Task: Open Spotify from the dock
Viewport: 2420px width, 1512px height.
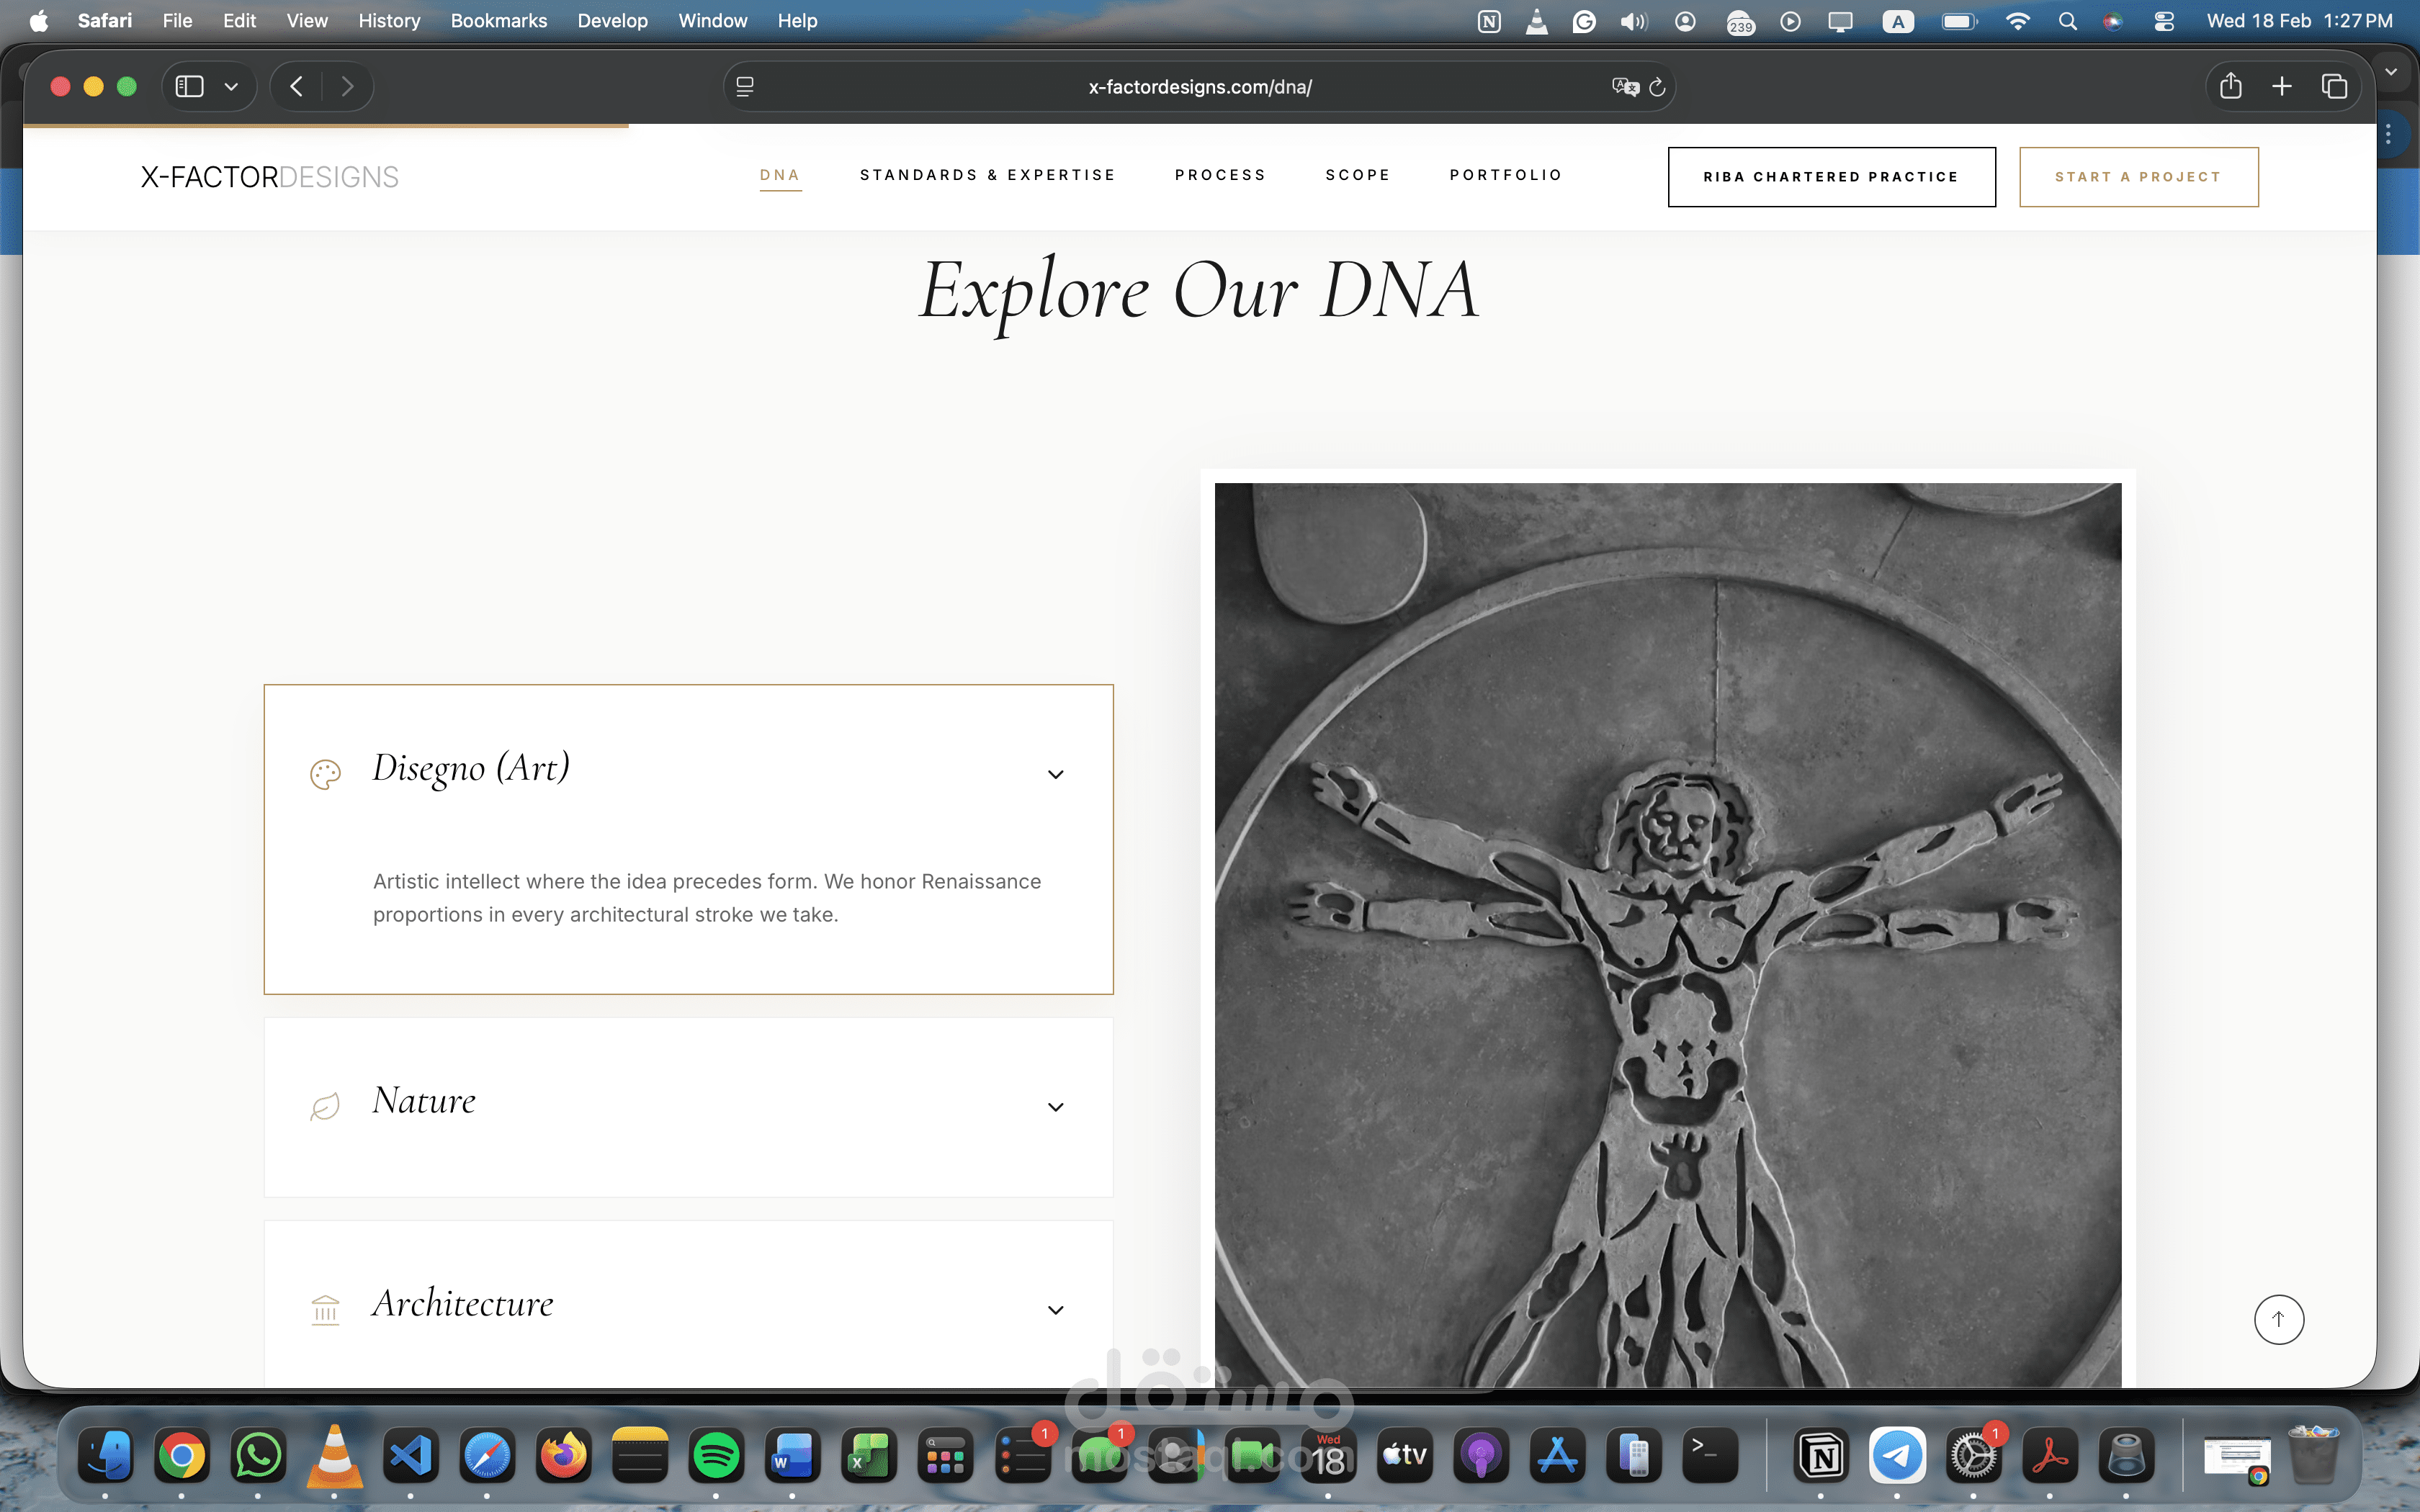Action: (x=716, y=1456)
